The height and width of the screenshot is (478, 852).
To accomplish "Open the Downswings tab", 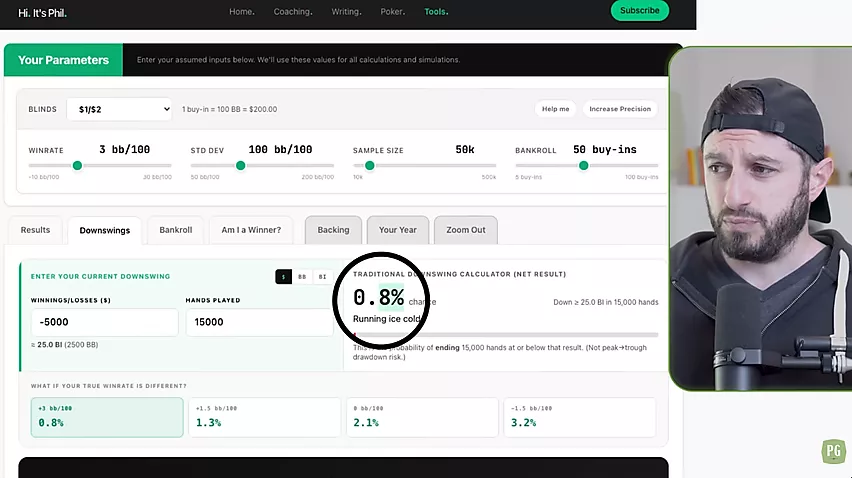I will [105, 230].
